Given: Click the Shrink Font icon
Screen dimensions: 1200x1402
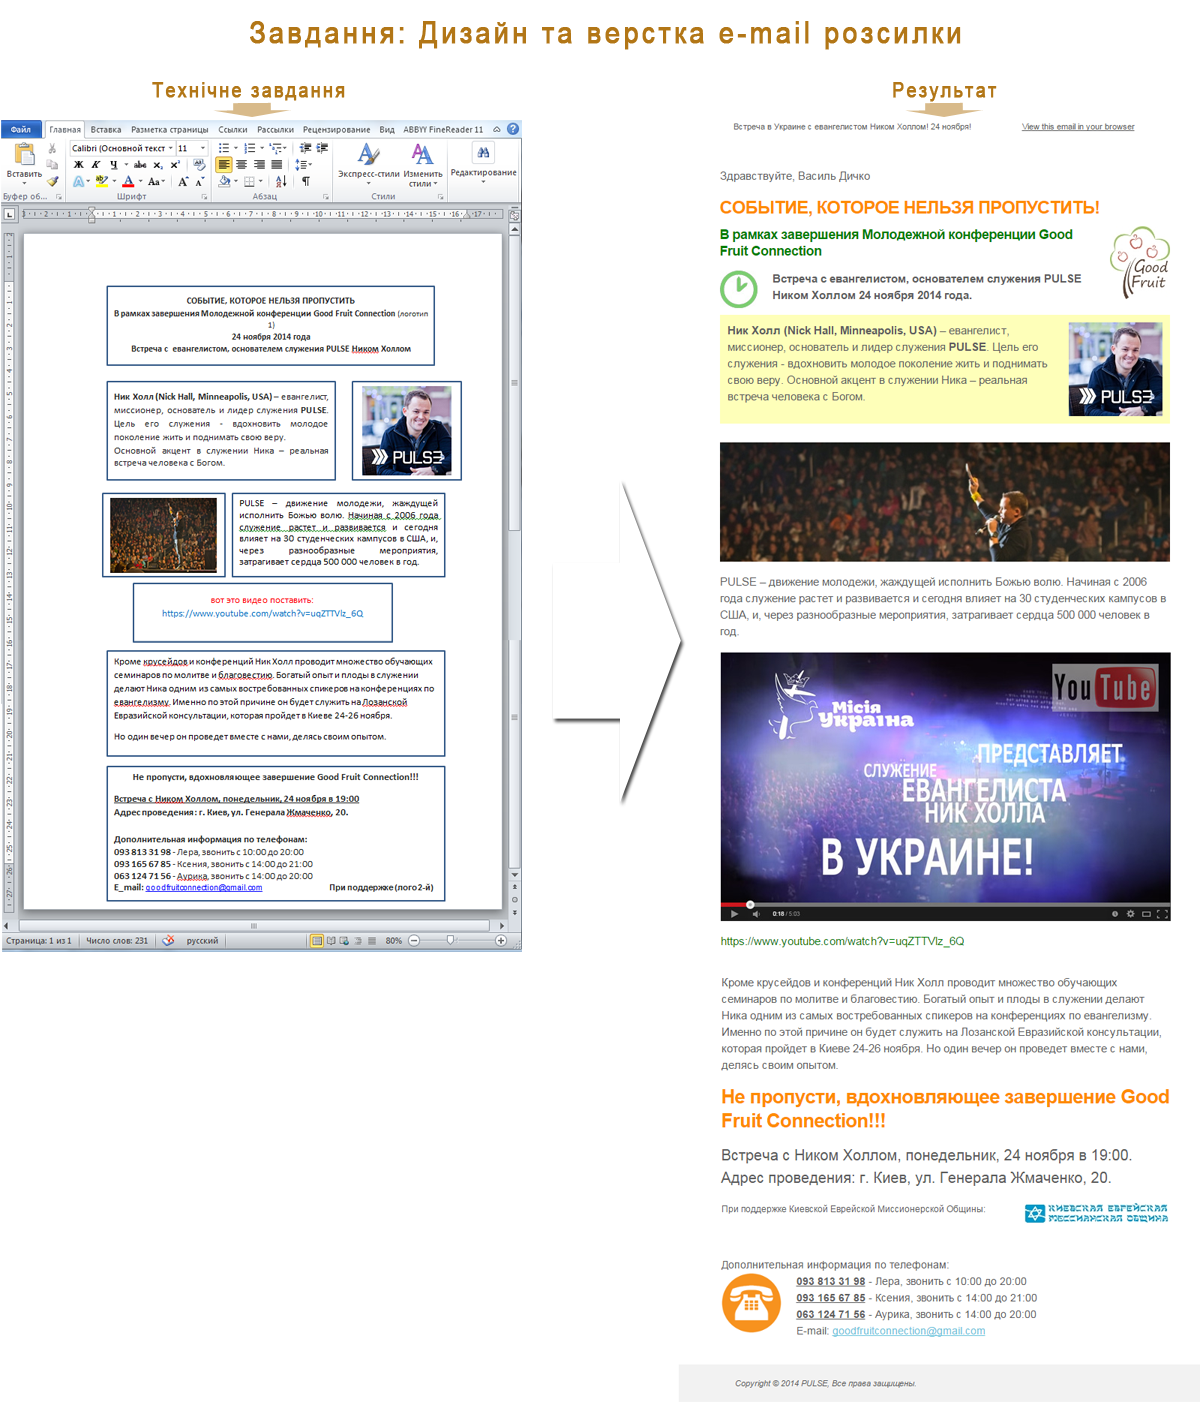Looking at the screenshot, I should click(x=200, y=182).
